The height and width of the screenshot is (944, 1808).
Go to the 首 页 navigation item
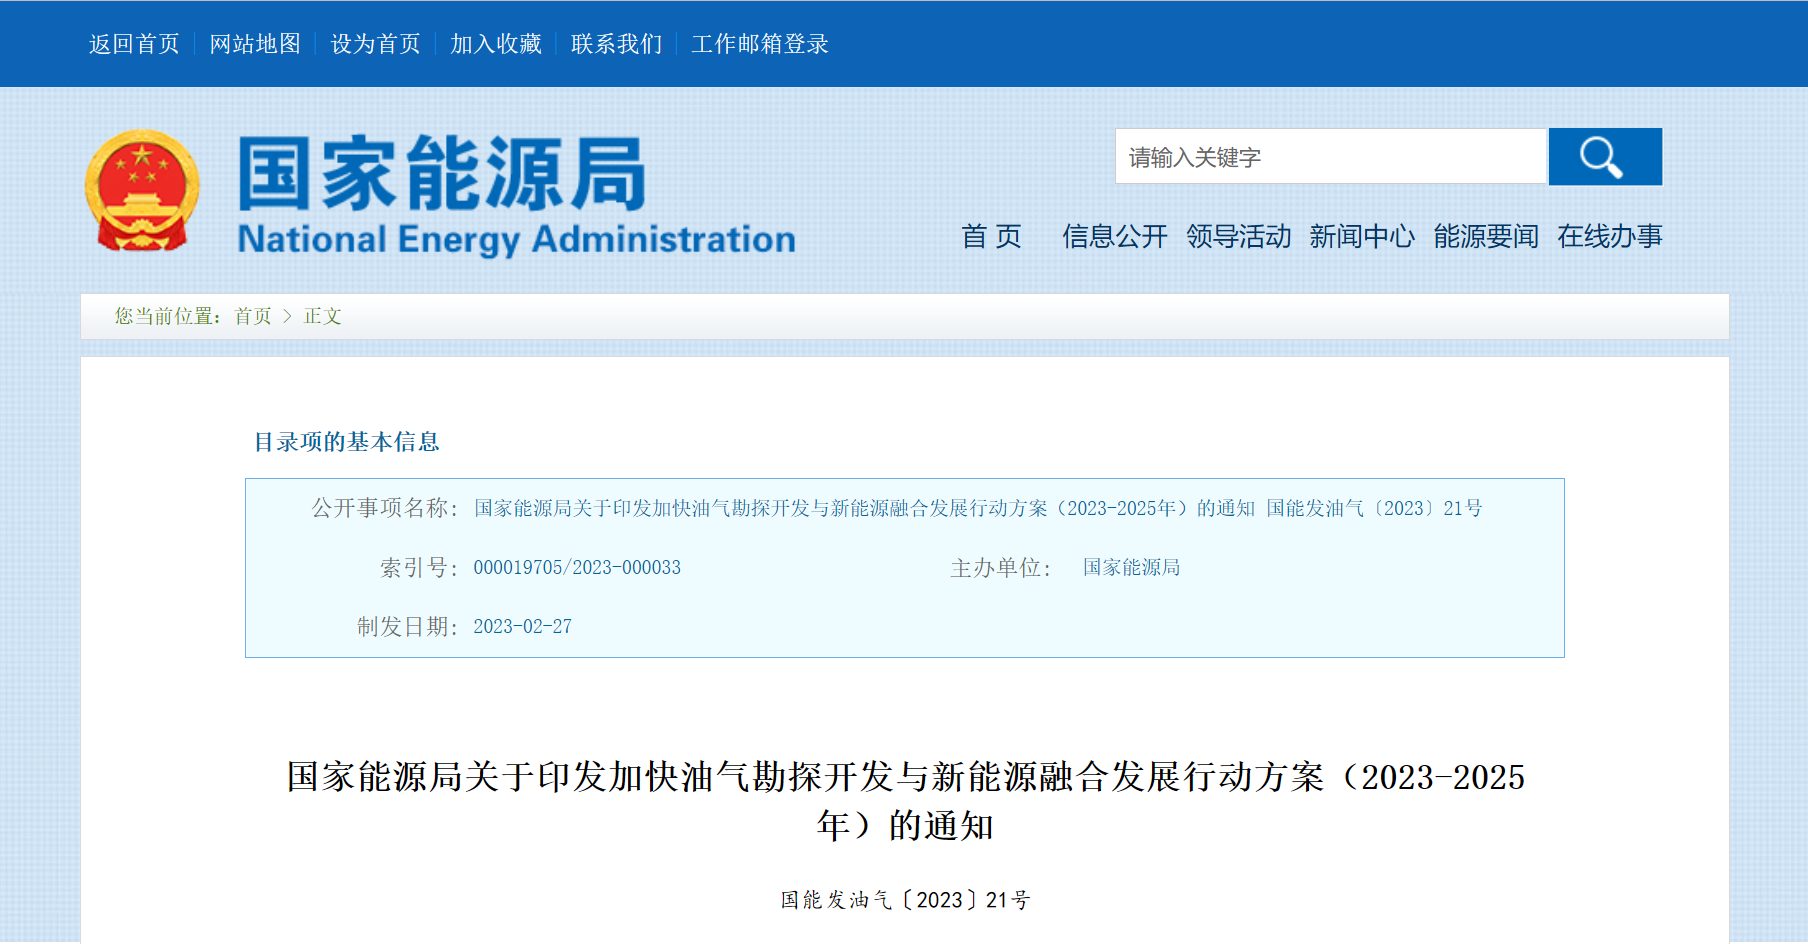(x=991, y=236)
